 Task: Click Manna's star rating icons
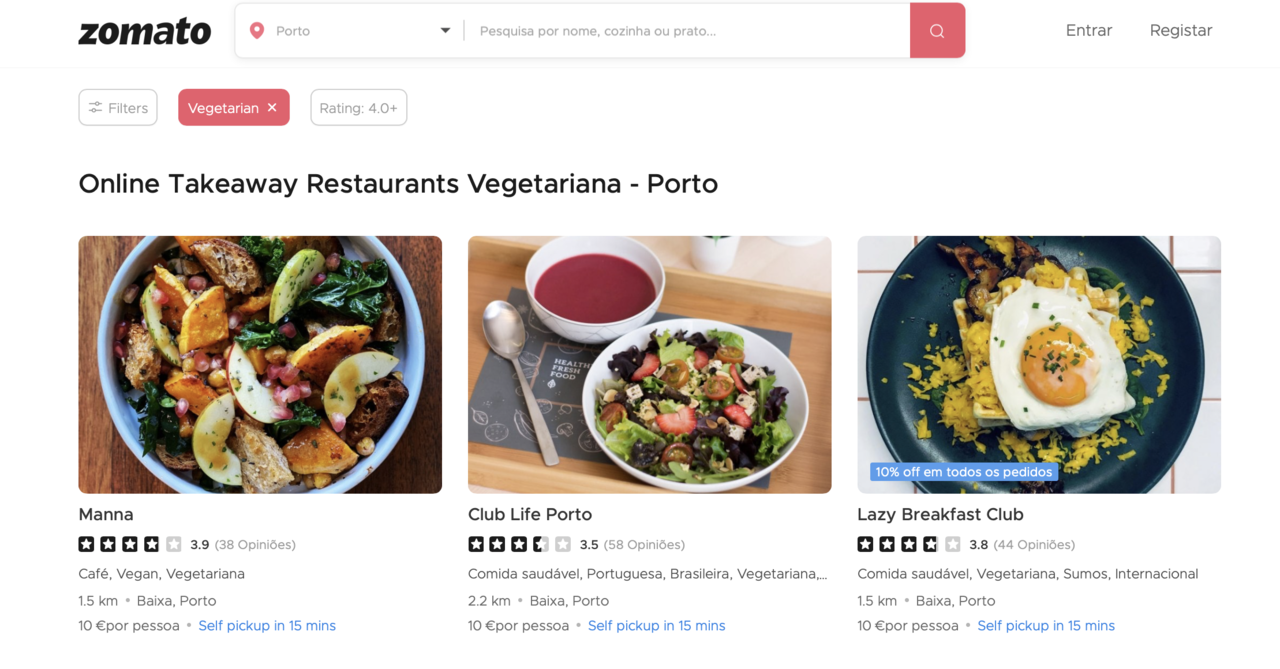pyautogui.click(x=130, y=545)
